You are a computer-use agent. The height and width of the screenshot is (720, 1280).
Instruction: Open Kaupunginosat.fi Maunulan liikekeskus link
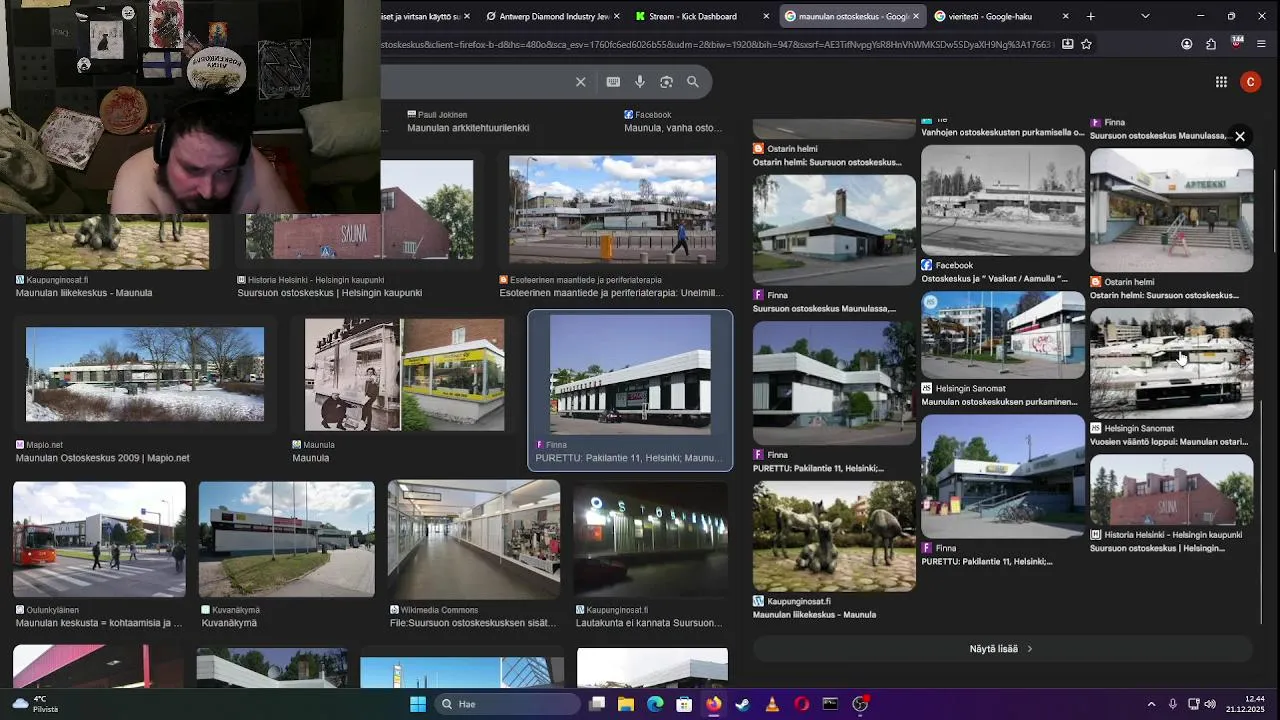(84, 293)
